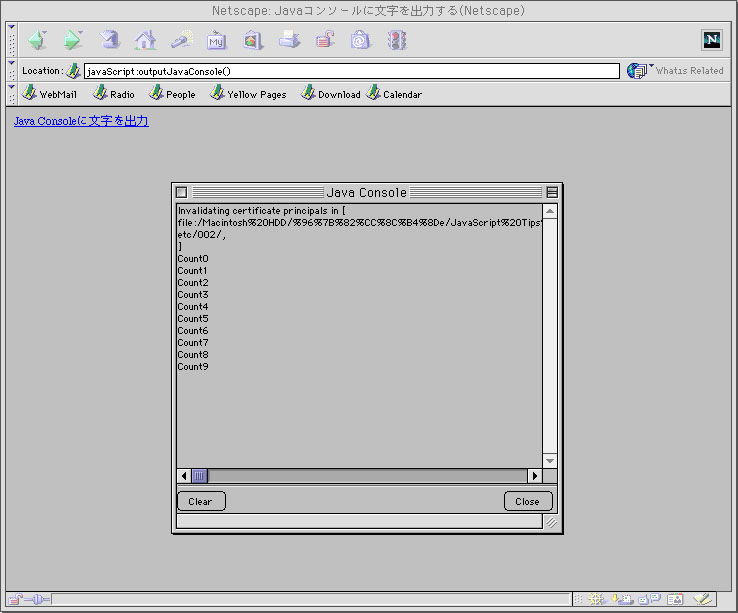
Task: Click the 'Count9' line in console
Action: click(193, 366)
